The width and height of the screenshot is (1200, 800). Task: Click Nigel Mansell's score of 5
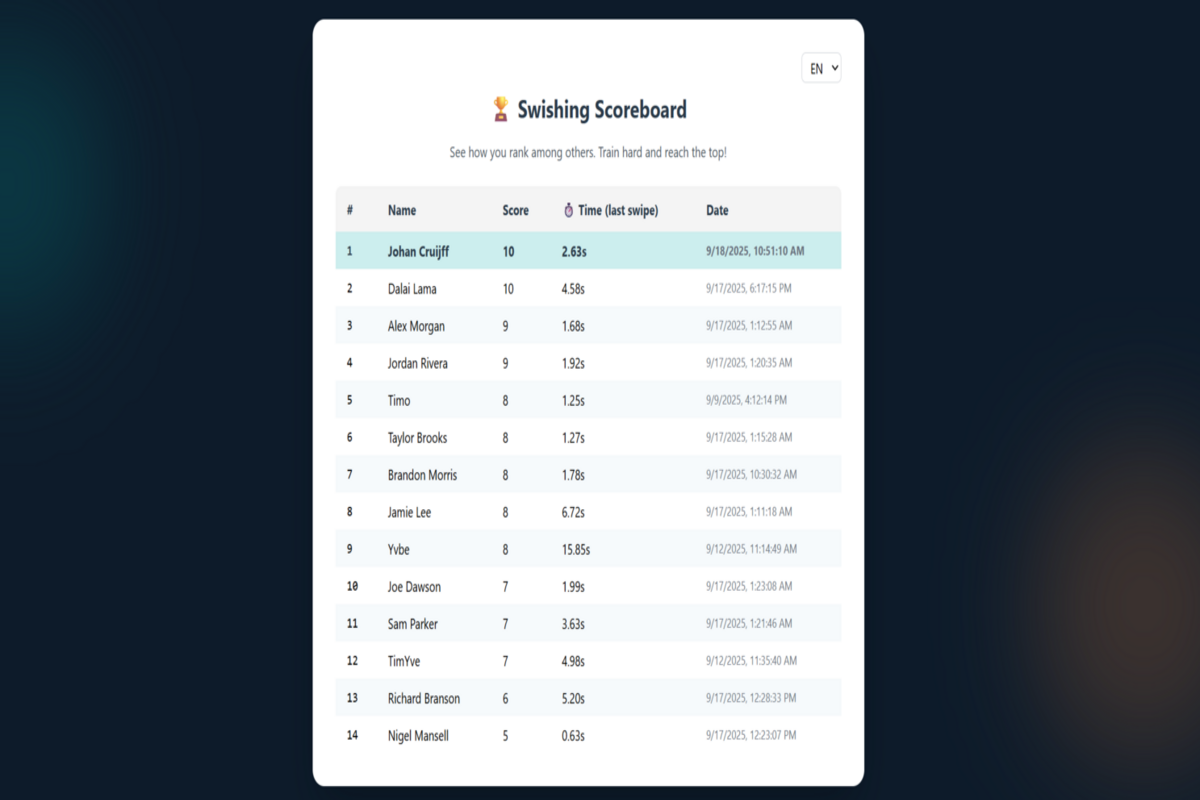tap(506, 736)
